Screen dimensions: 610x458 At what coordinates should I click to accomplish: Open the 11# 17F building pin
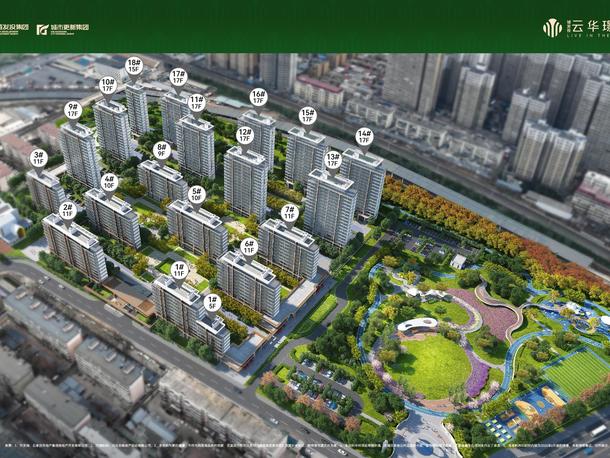[196, 103]
